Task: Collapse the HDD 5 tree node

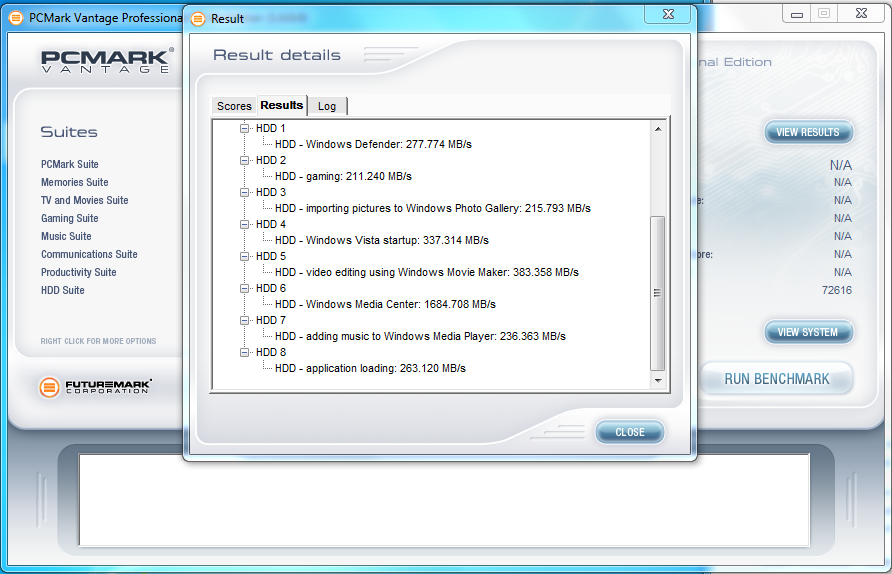Action: point(245,257)
